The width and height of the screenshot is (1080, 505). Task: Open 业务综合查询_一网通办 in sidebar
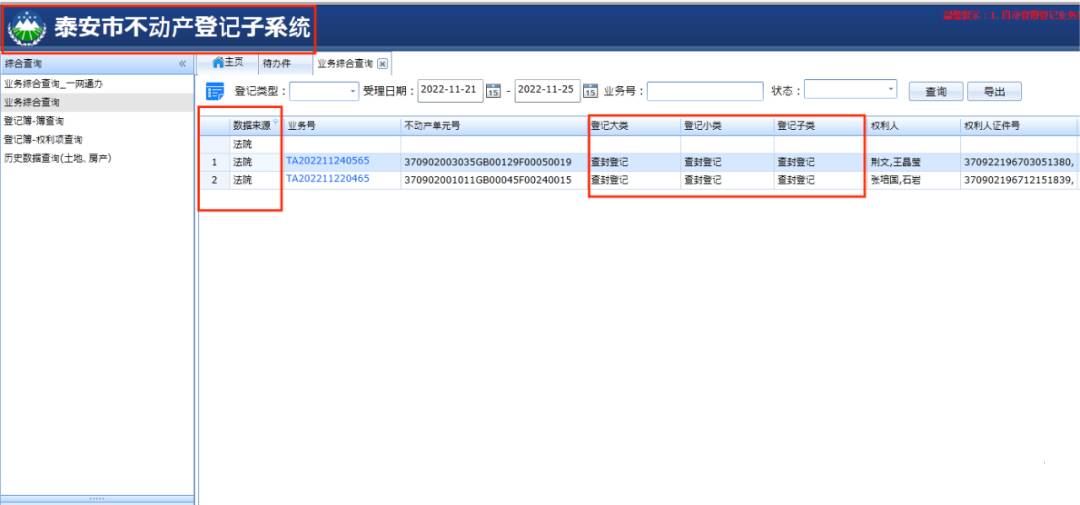[x=53, y=84]
